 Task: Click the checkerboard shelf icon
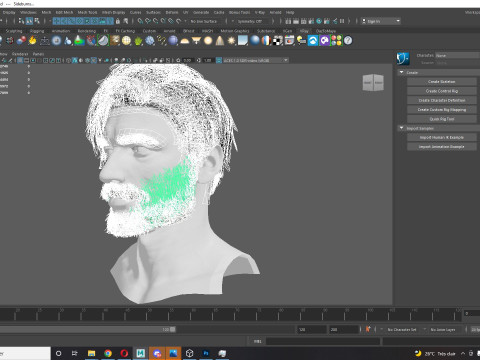[x=278, y=41]
